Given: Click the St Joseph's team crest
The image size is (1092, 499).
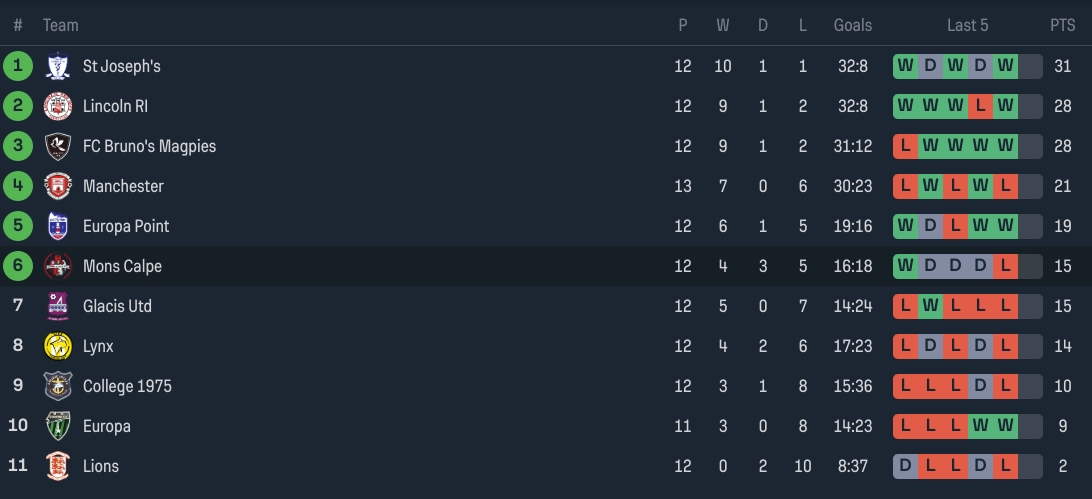Looking at the screenshot, I should 58,66.
